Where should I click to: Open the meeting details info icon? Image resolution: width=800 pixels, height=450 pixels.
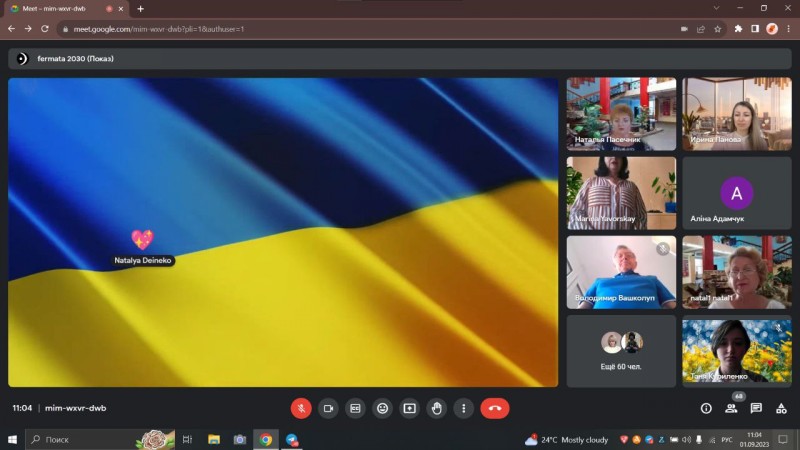point(706,408)
